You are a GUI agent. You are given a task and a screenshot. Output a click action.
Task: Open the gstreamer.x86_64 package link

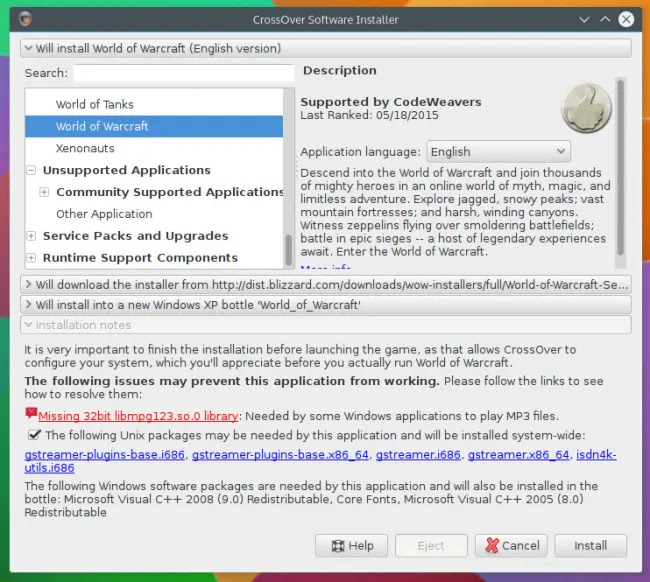(x=519, y=455)
